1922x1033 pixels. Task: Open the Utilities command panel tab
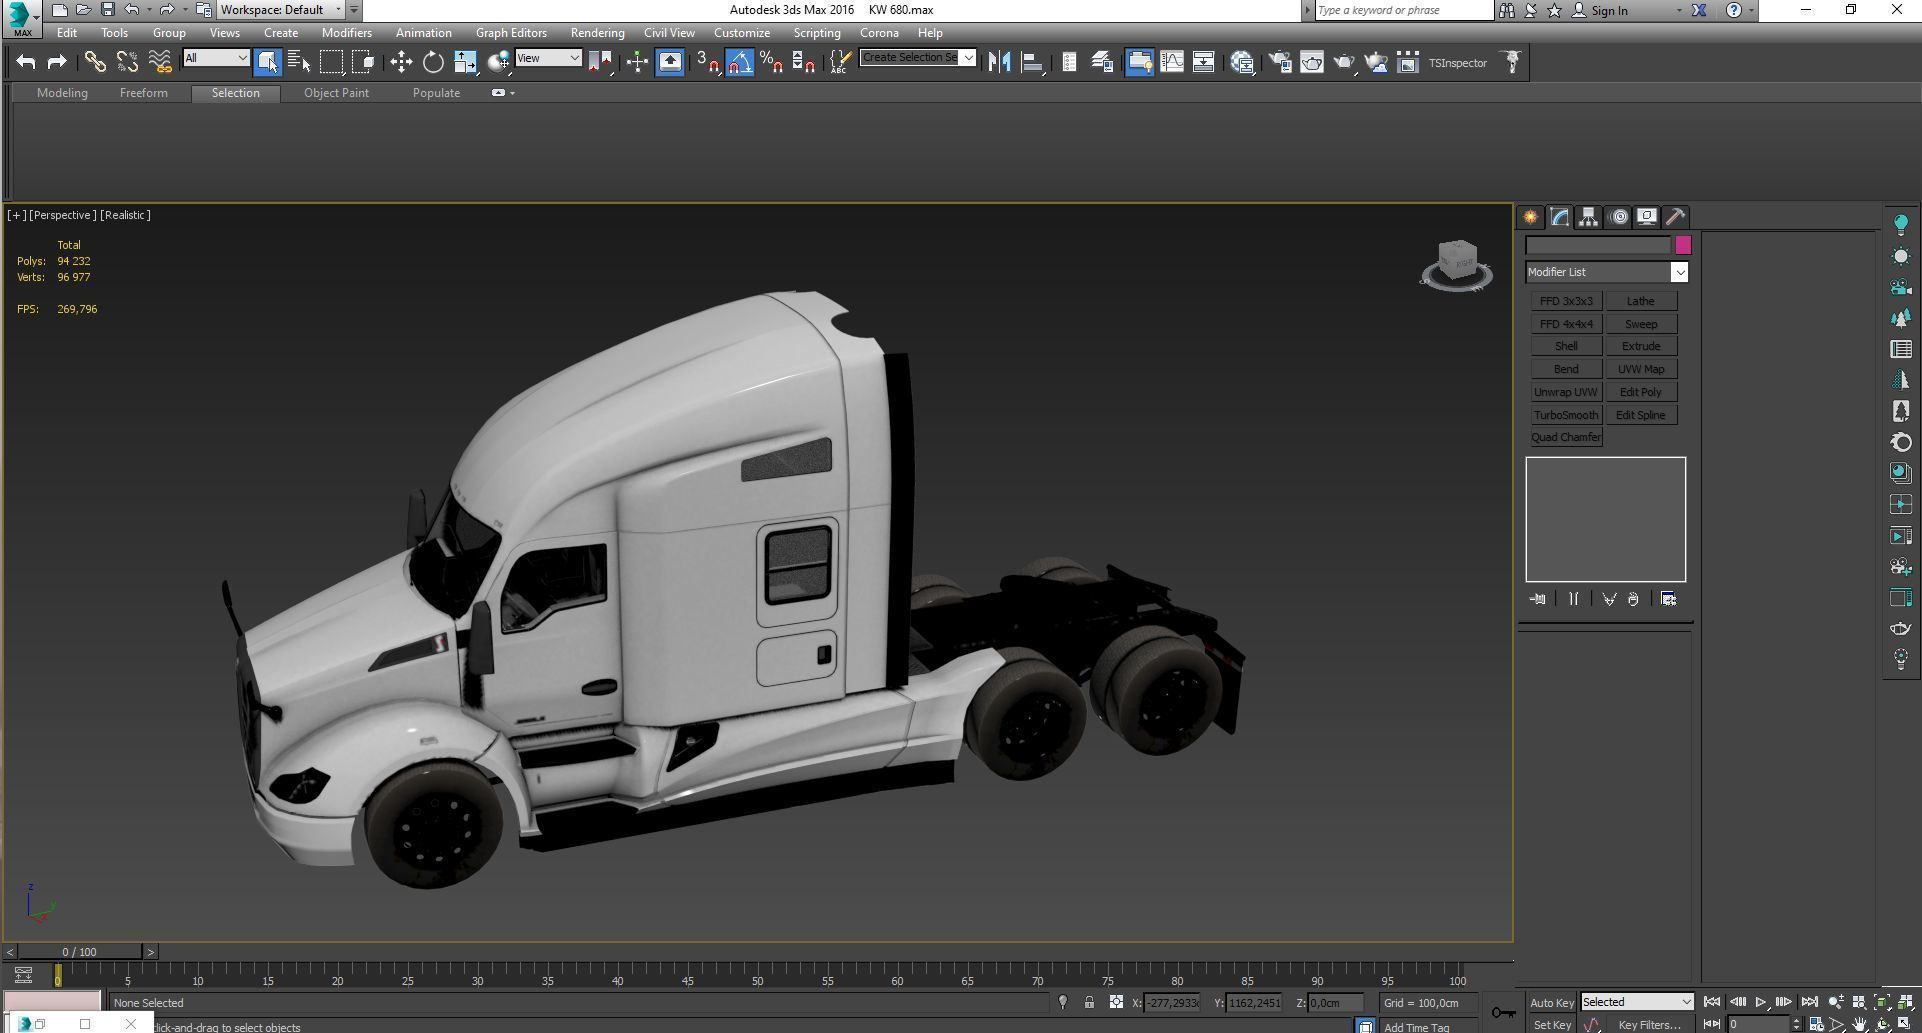pos(1676,217)
